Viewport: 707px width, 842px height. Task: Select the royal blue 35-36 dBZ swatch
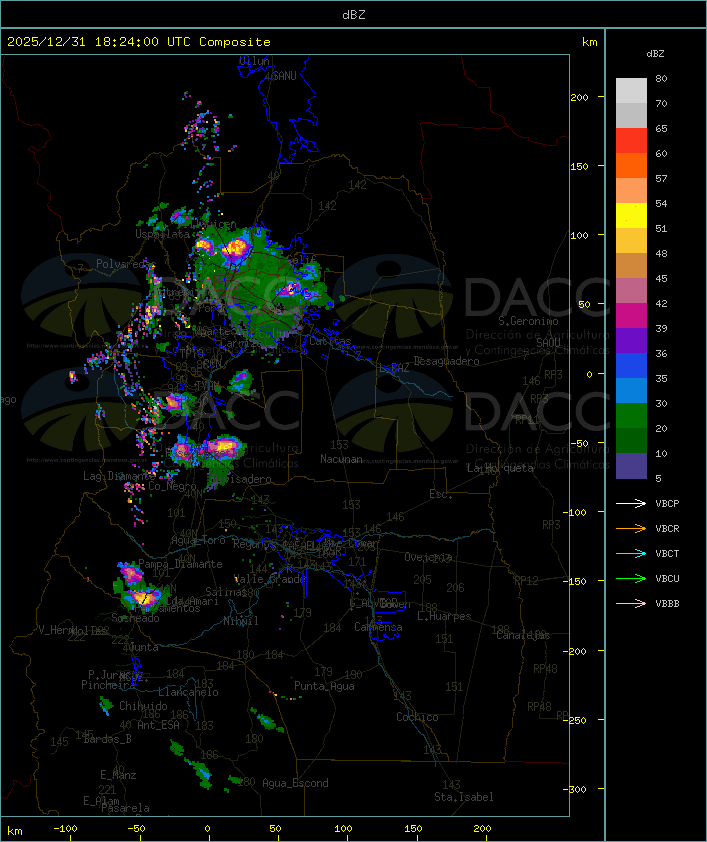pyautogui.click(x=631, y=365)
